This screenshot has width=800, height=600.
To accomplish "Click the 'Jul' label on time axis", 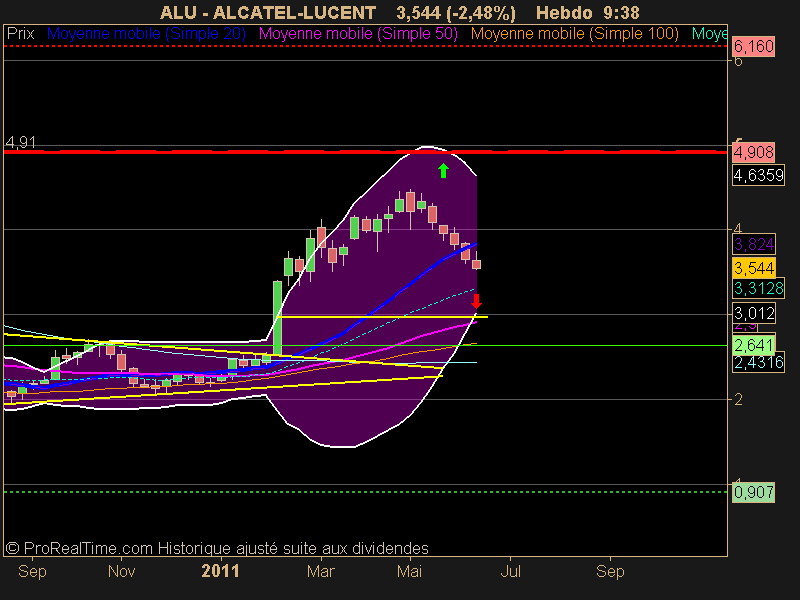I will (510, 571).
